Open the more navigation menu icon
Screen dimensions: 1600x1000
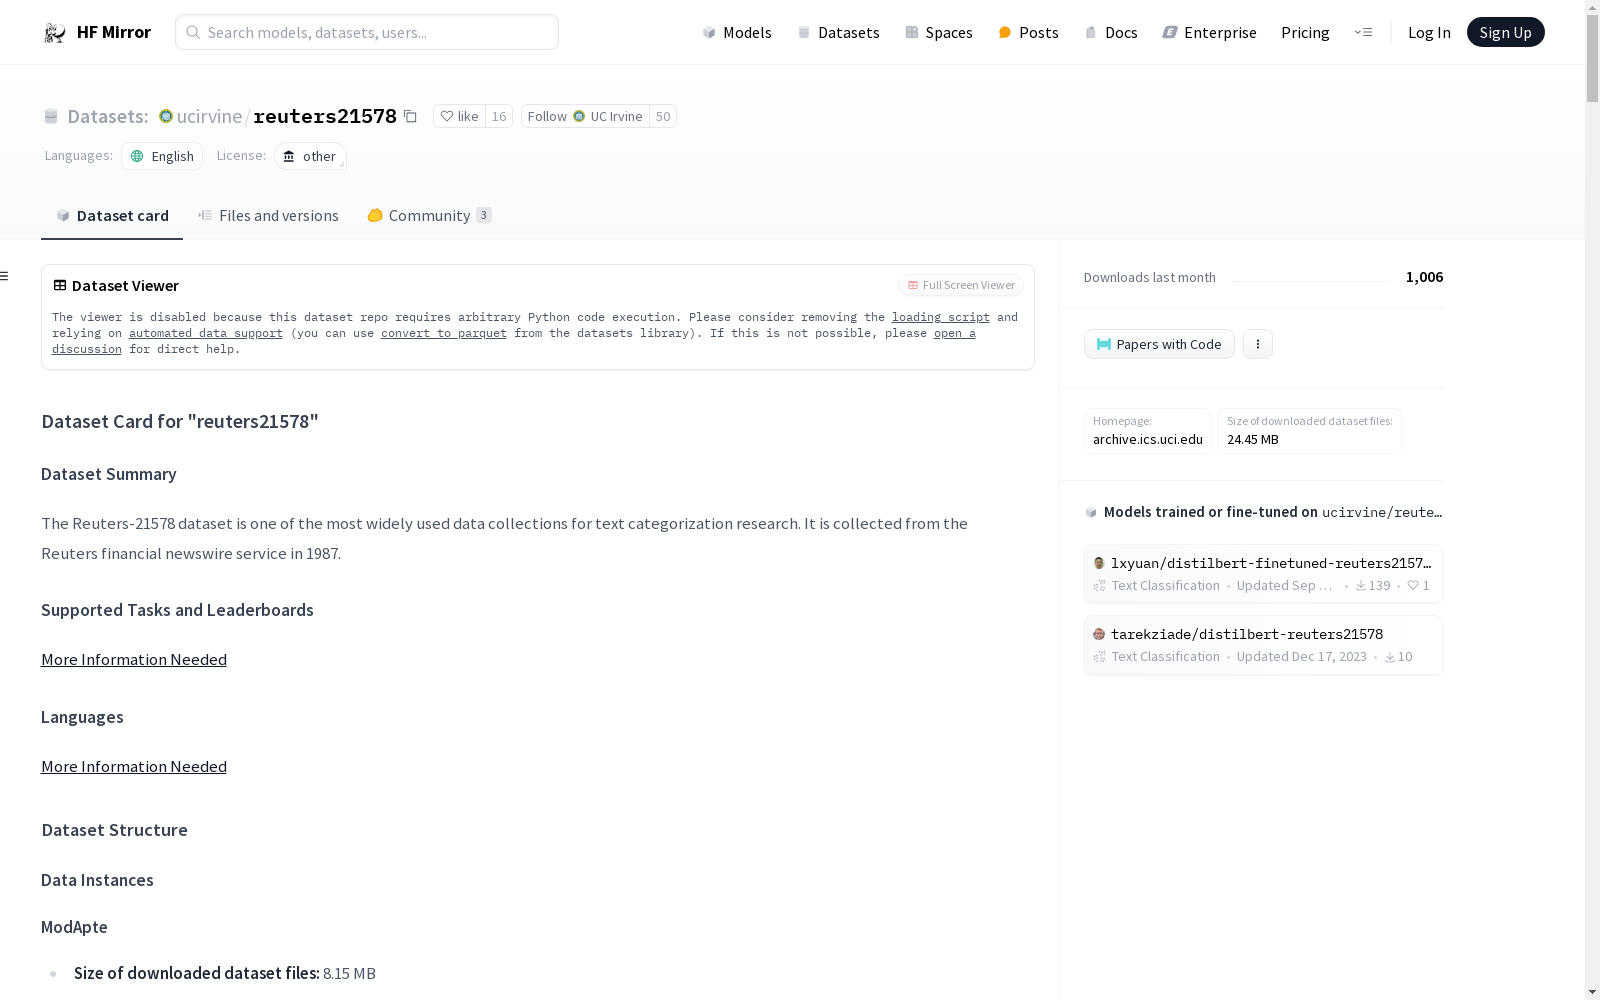[x=1363, y=32]
